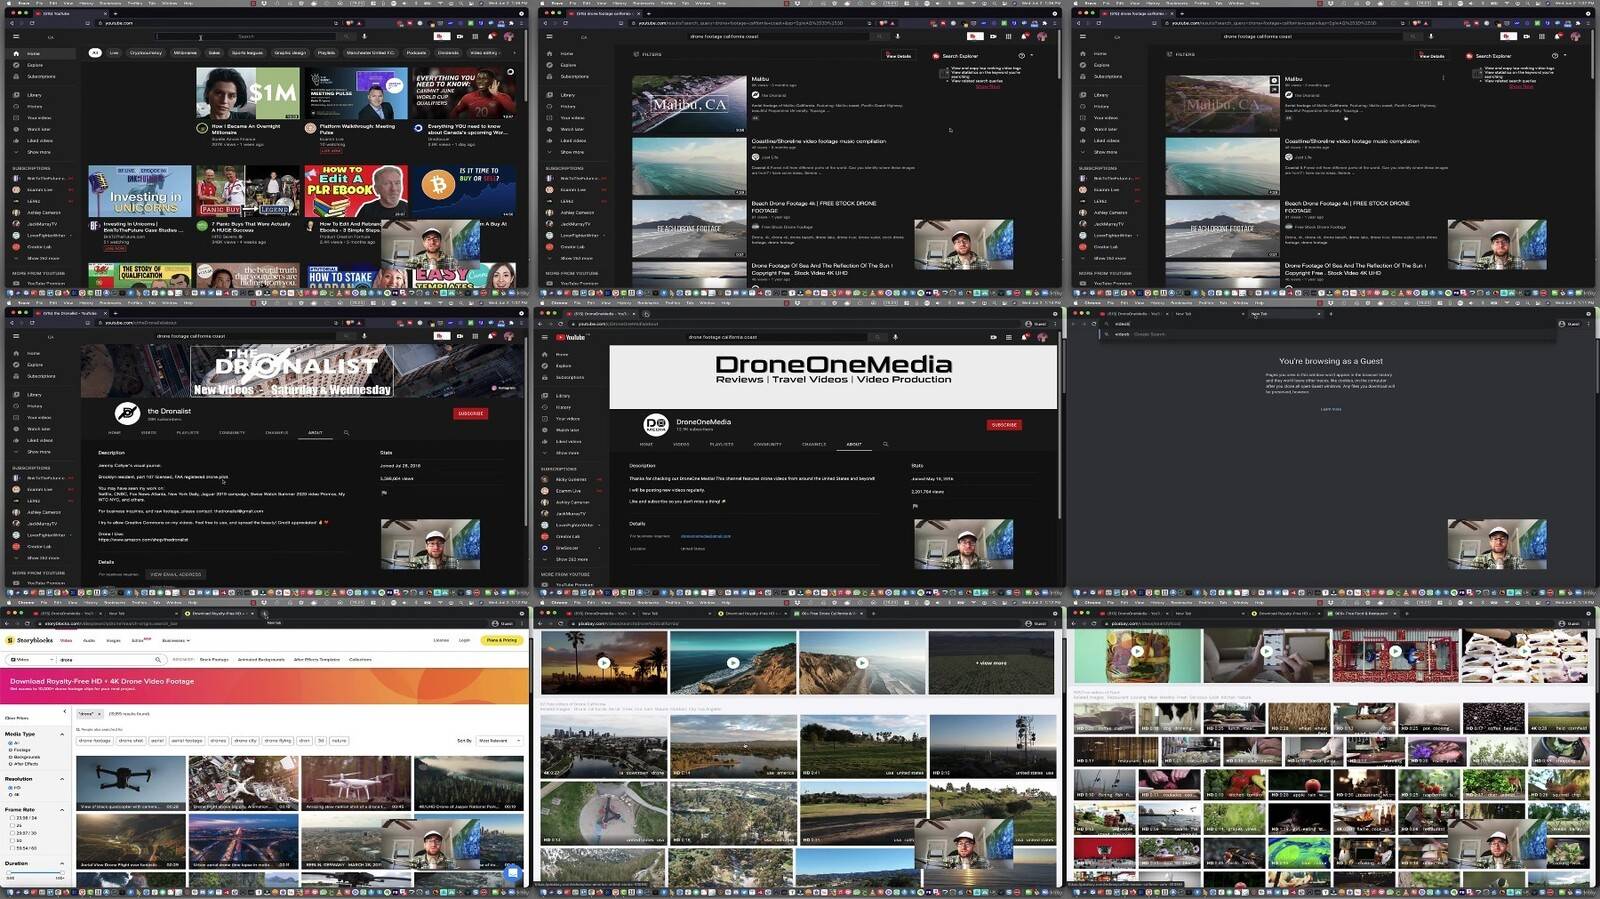1600x899 pixels.
Task: Click the Dronalist channel avatar logo
Action: (x=127, y=413)
